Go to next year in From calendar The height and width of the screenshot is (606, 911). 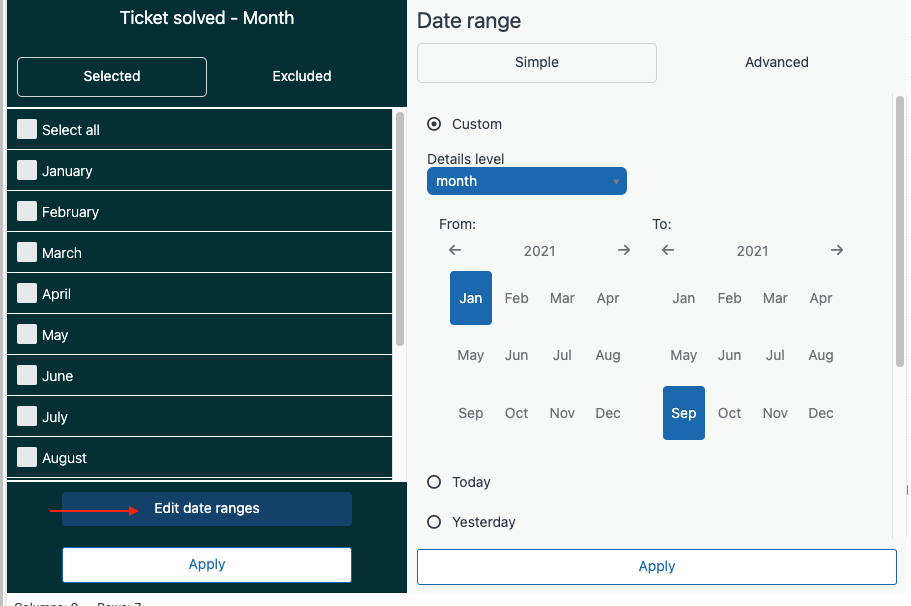coord(624,250)
